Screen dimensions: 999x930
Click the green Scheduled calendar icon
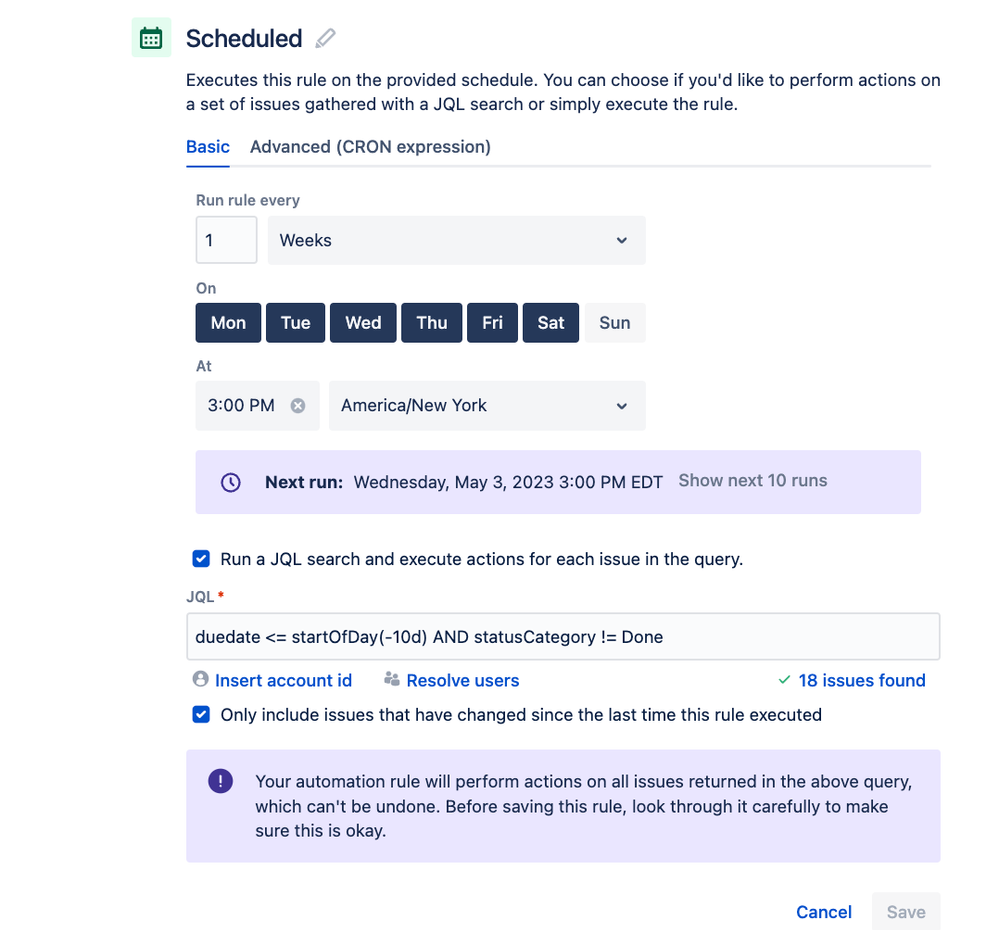point(150,37)
